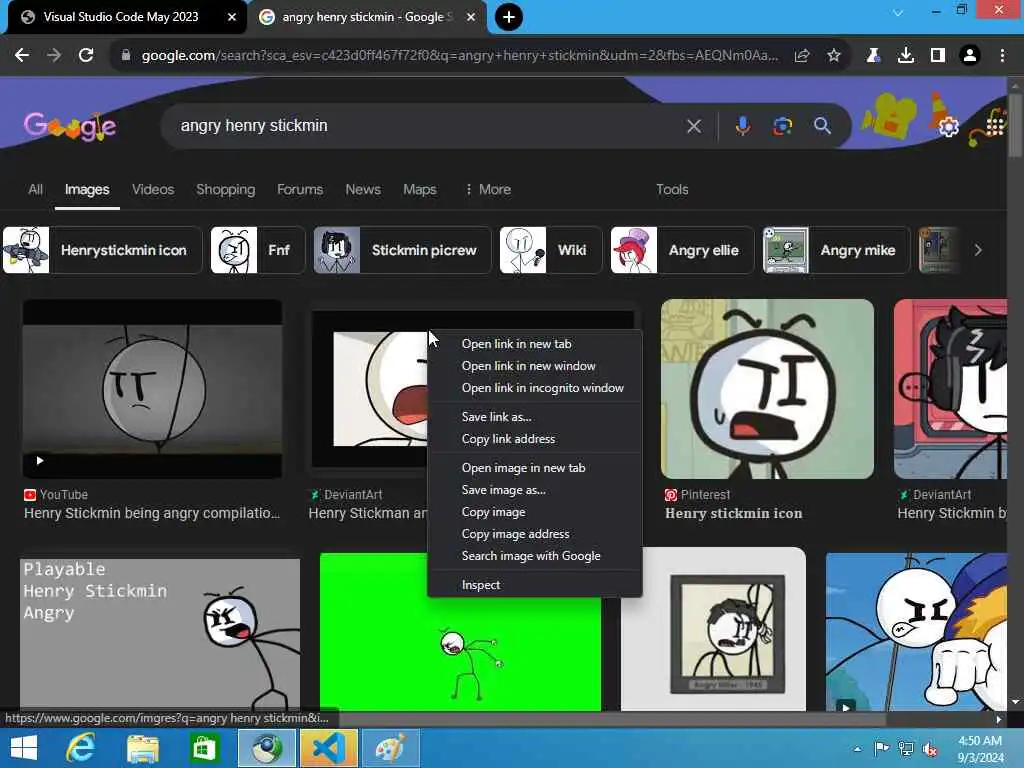Open the YouTube angry compilation thumbnail
Viewport: 1024px width, 768px height.
(152, 389)
